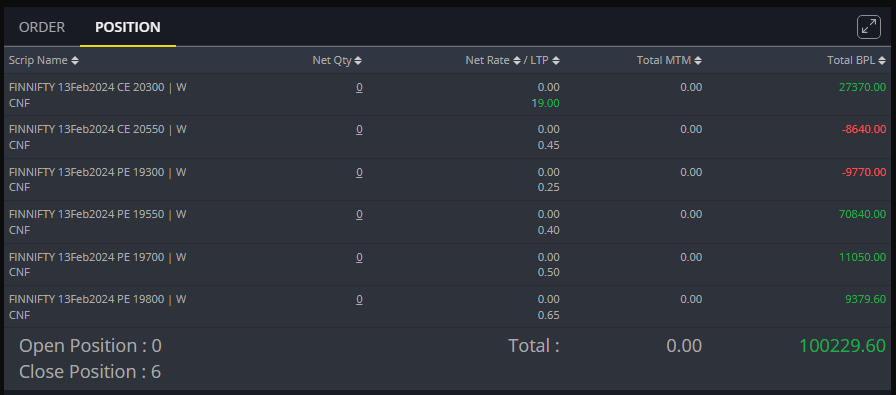Viewport: 896px width, 395px height.
Task: Select FINNIFTY 13Feb2024 PE 19550 scrip
Action: pos(98,214)
